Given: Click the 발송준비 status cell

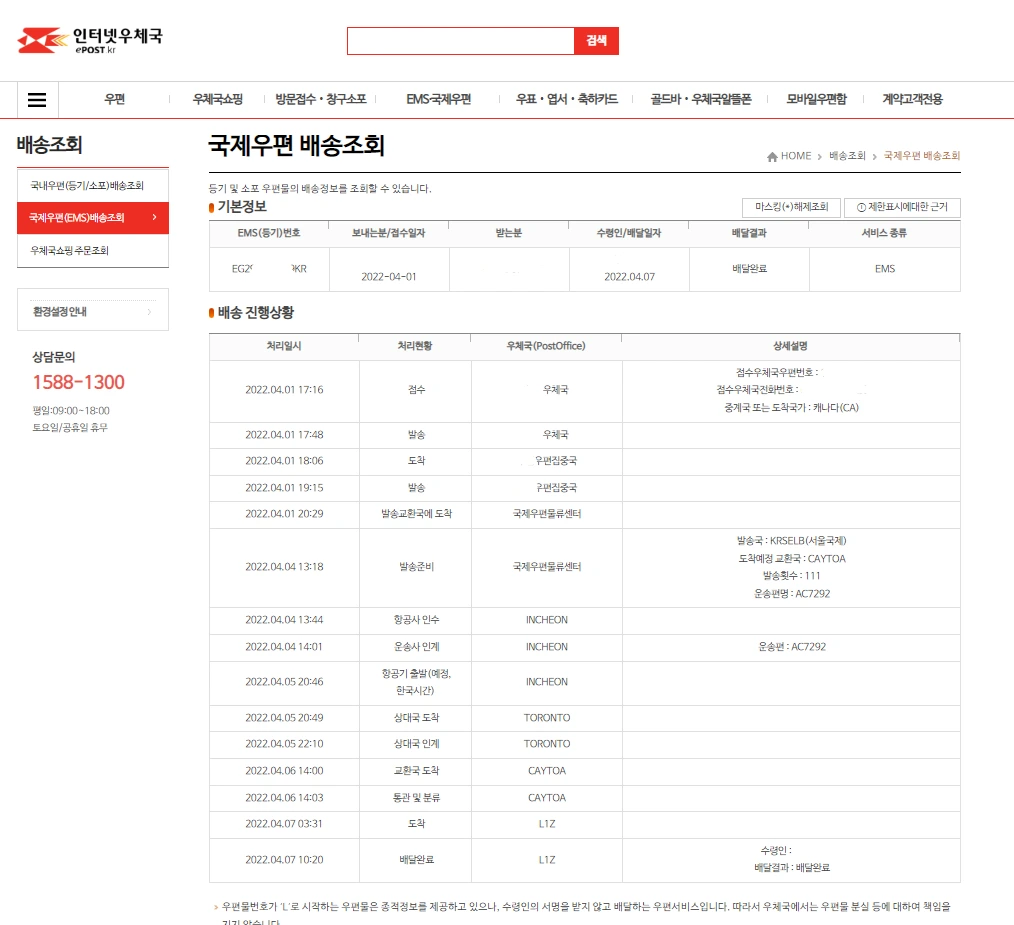Looking at the screenshot, I should 416,567.
